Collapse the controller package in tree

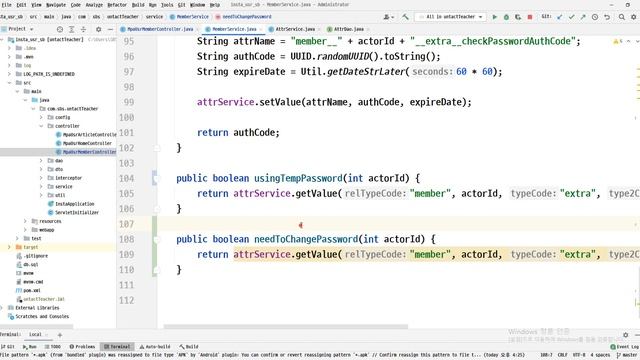click(x=41, y=126)
